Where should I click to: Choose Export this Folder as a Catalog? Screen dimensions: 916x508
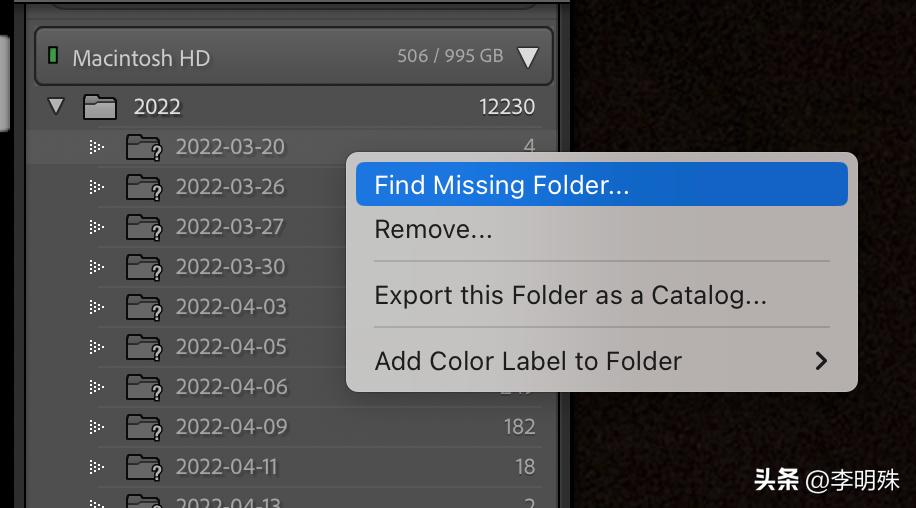[x=570, y=296]
